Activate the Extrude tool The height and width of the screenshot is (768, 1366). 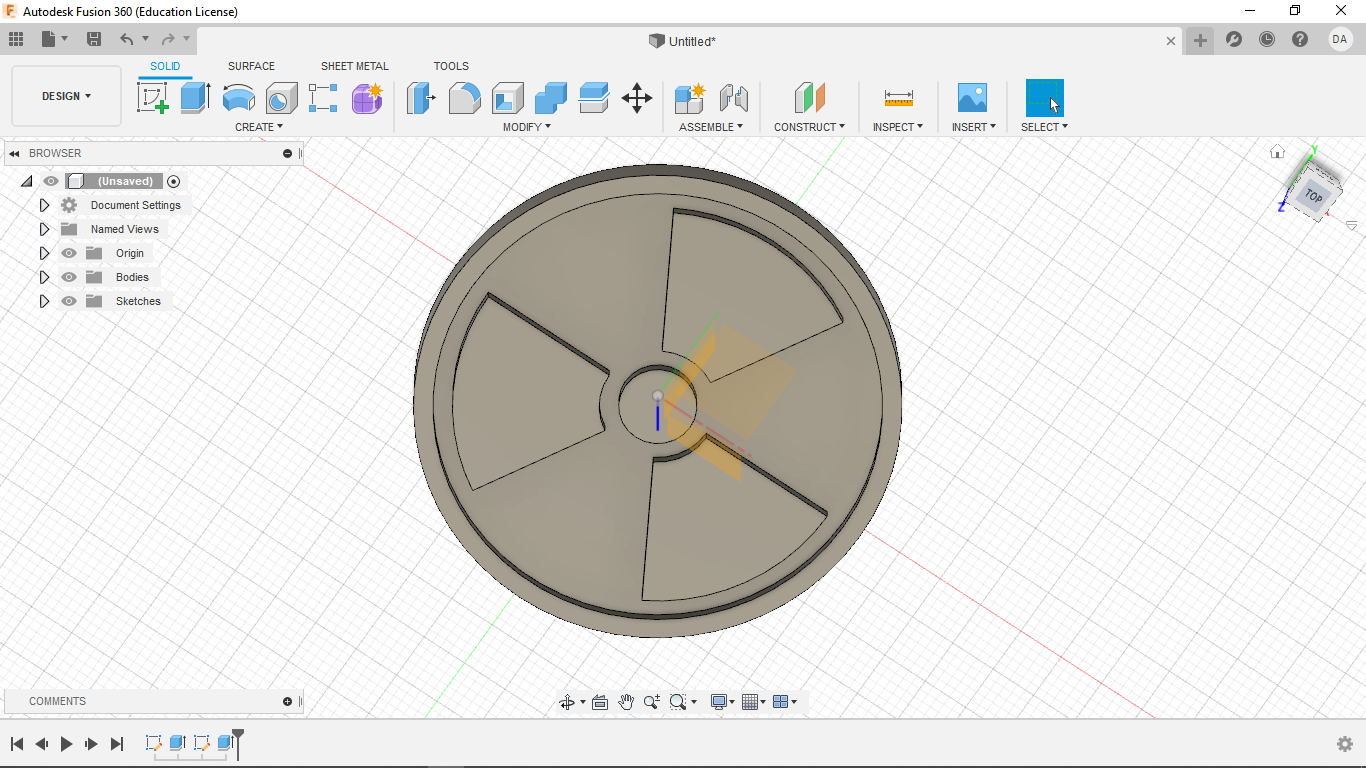[195, 98]
